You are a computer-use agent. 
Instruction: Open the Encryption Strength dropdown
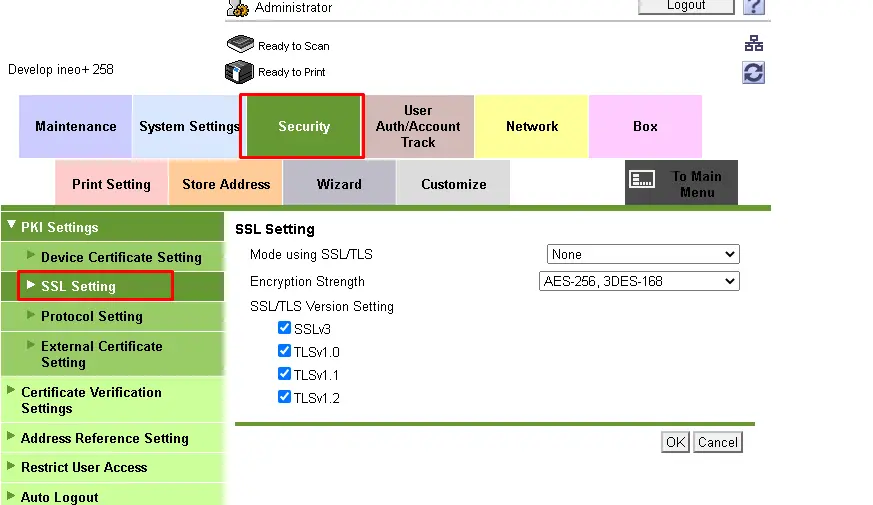639,282
